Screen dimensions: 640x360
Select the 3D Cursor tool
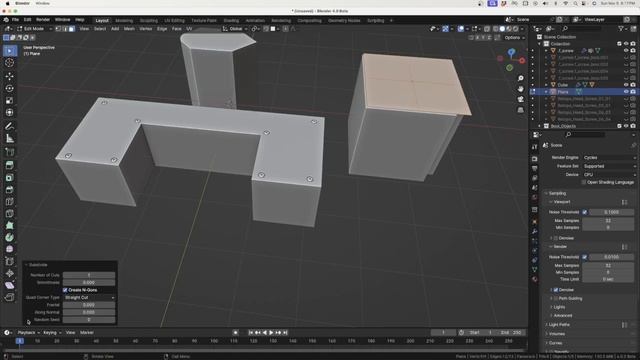pos(9,63)
